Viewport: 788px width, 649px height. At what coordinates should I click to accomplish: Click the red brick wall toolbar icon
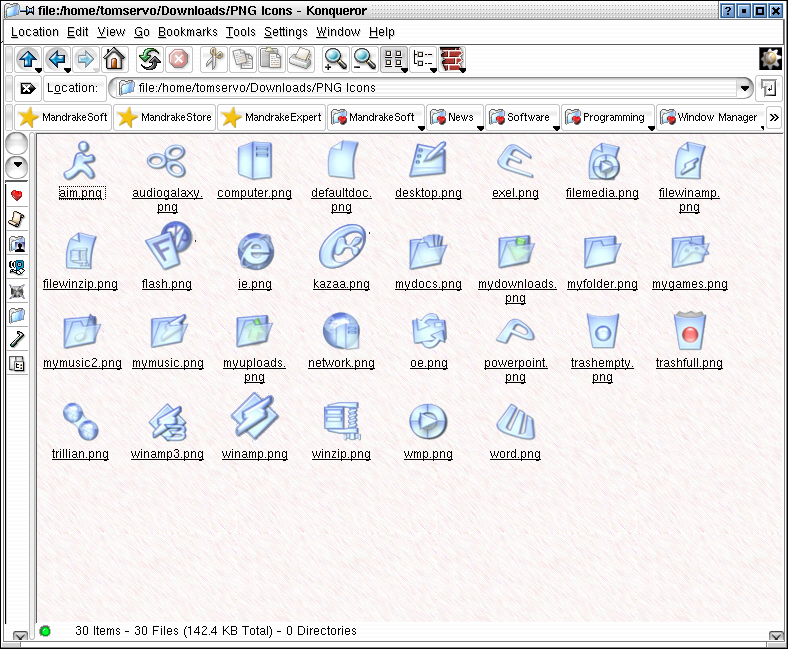point(452,59)
